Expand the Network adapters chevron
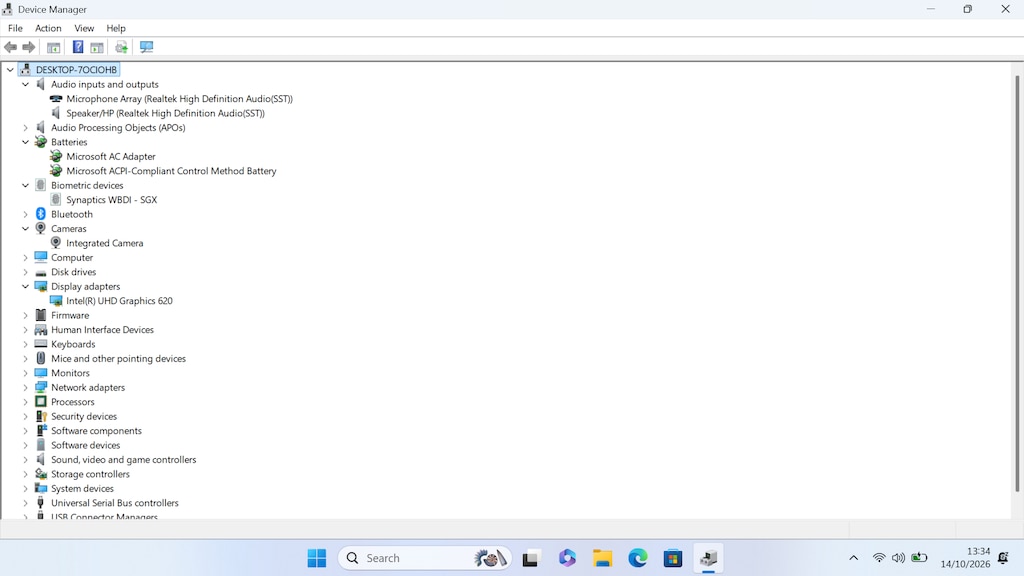The width and height of the screenshot is (1024, 576). coord(25,387)
